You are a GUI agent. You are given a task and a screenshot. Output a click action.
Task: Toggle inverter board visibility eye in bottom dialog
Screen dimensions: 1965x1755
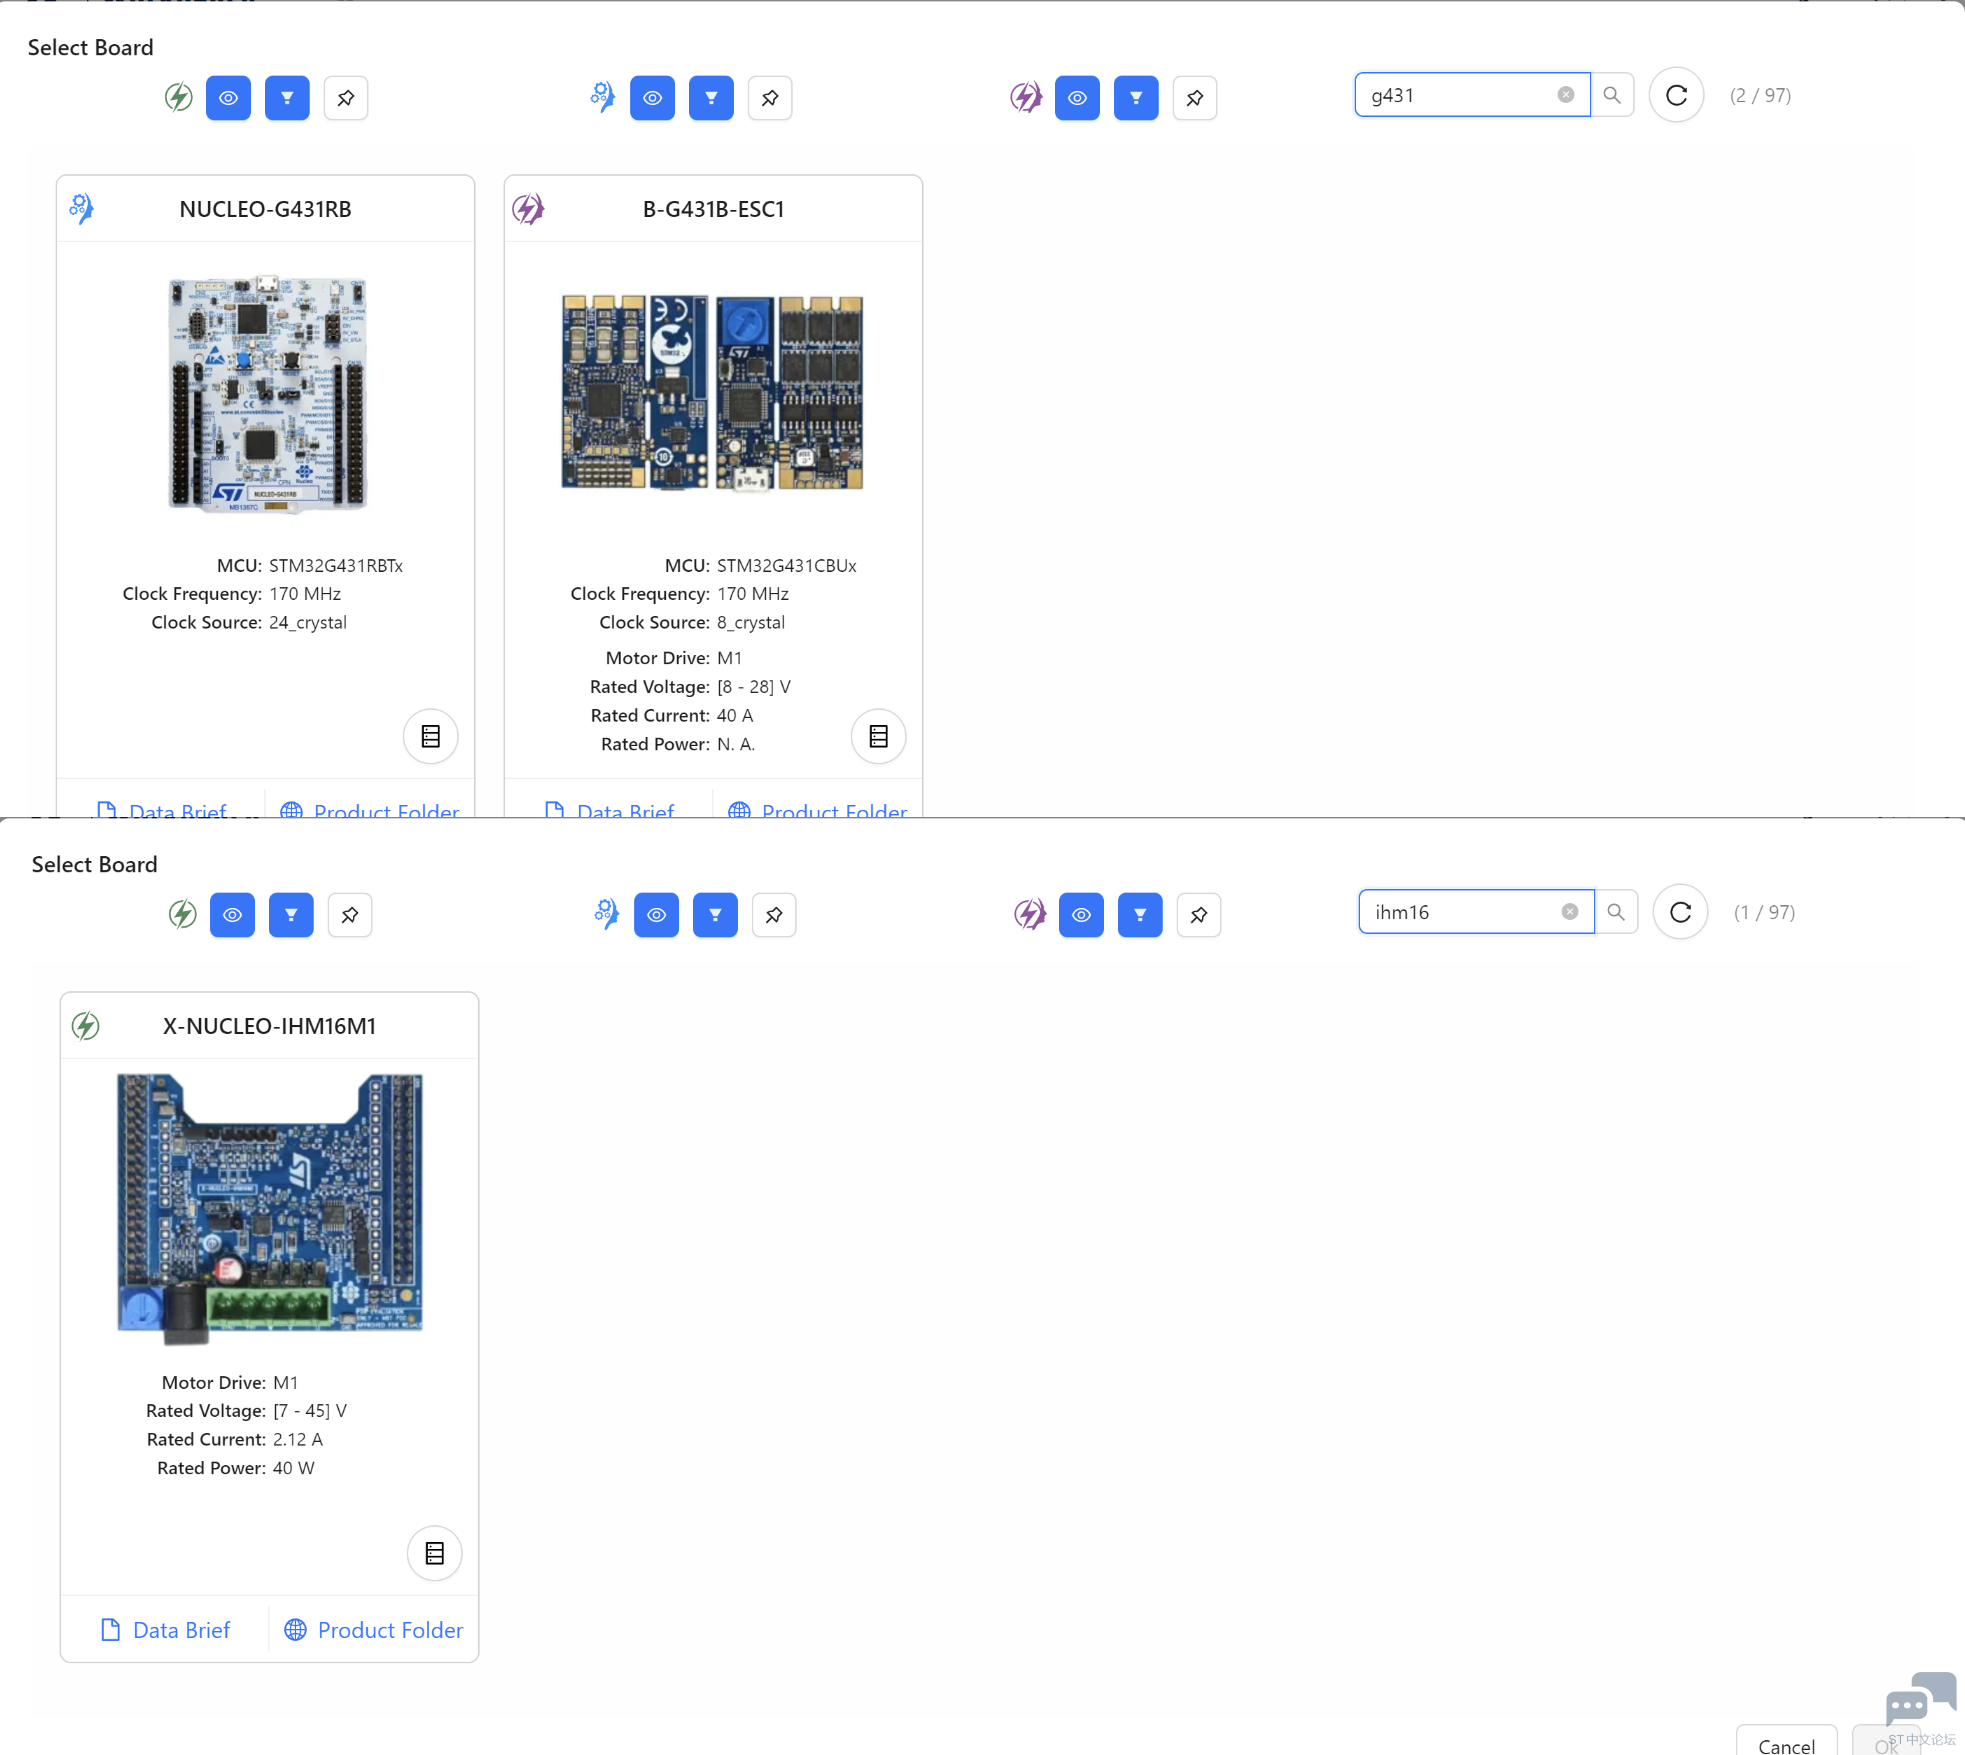click(x=1081, y=915)
